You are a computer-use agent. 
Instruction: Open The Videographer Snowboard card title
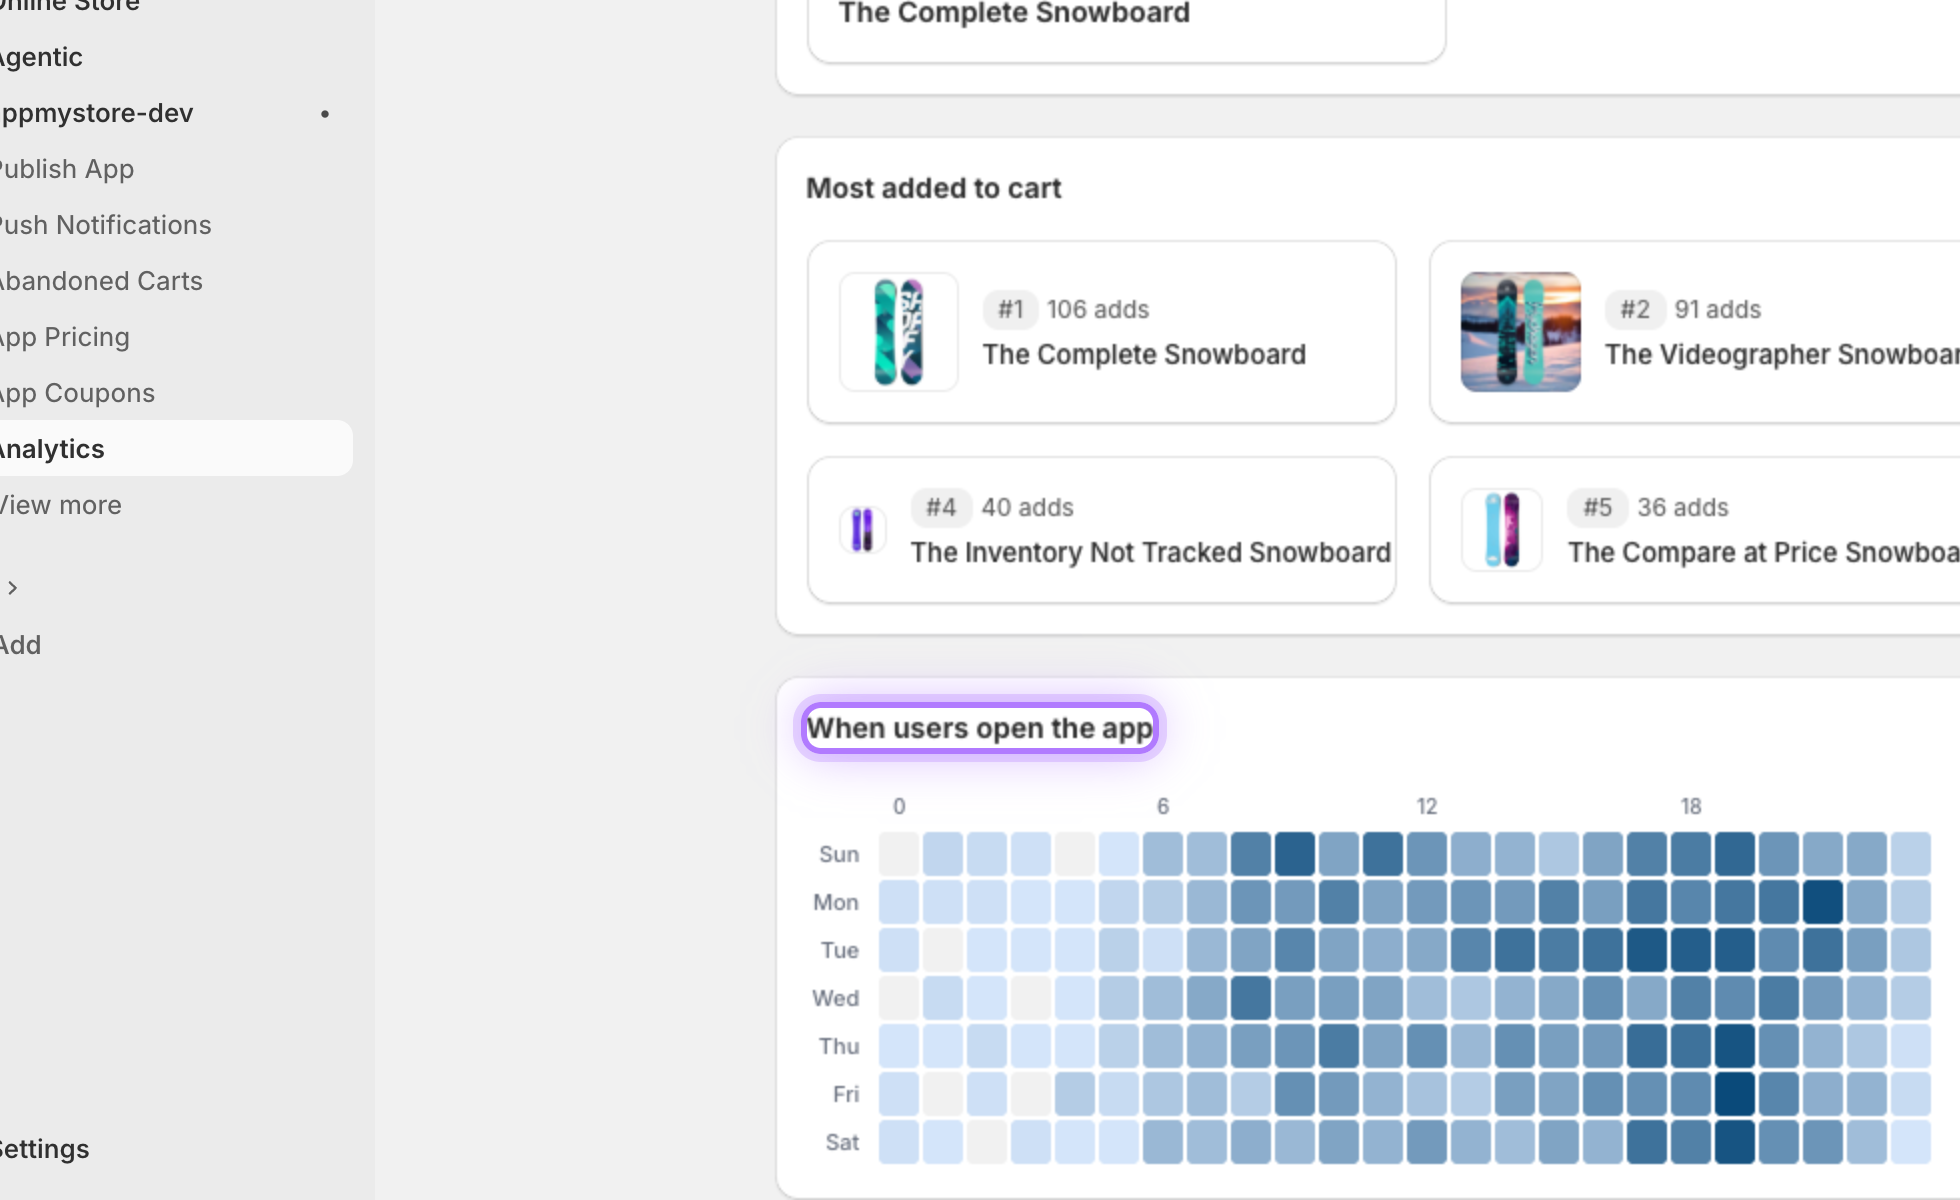1782,355
